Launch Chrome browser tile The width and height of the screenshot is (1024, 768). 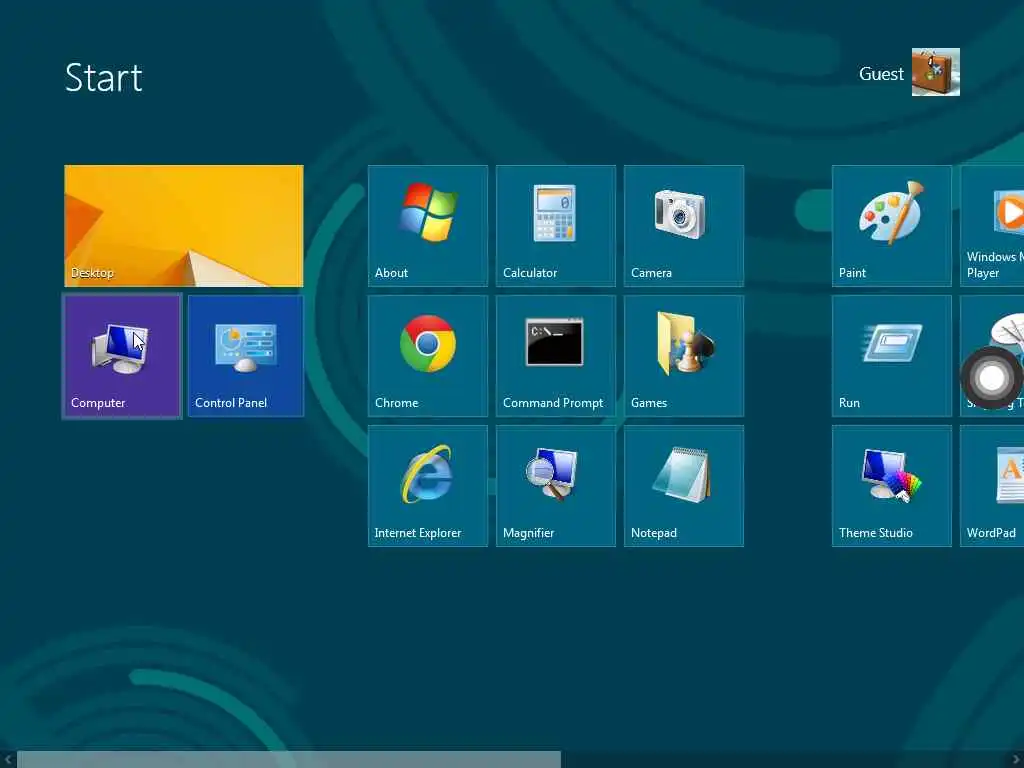[428, 356]
